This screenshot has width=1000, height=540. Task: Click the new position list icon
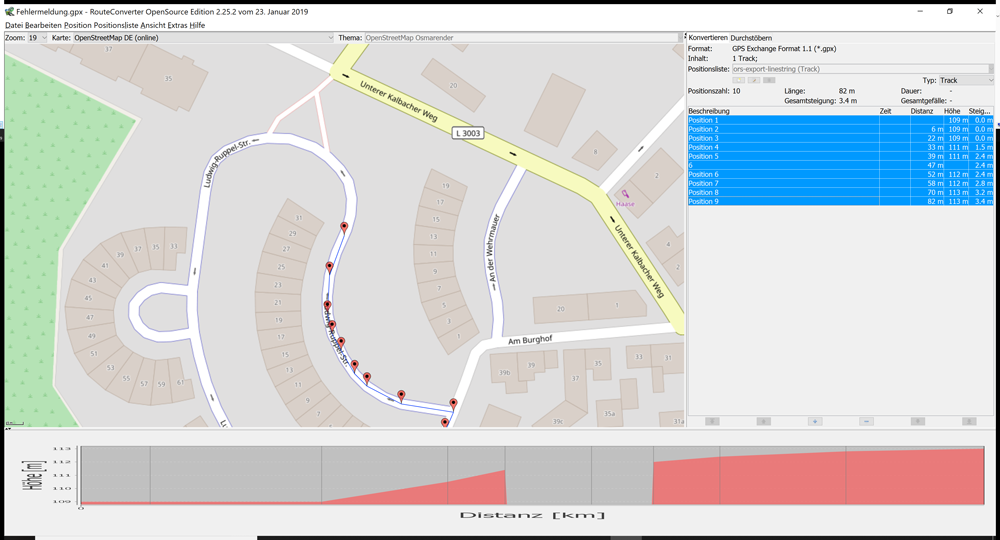[x=739, y=80]
